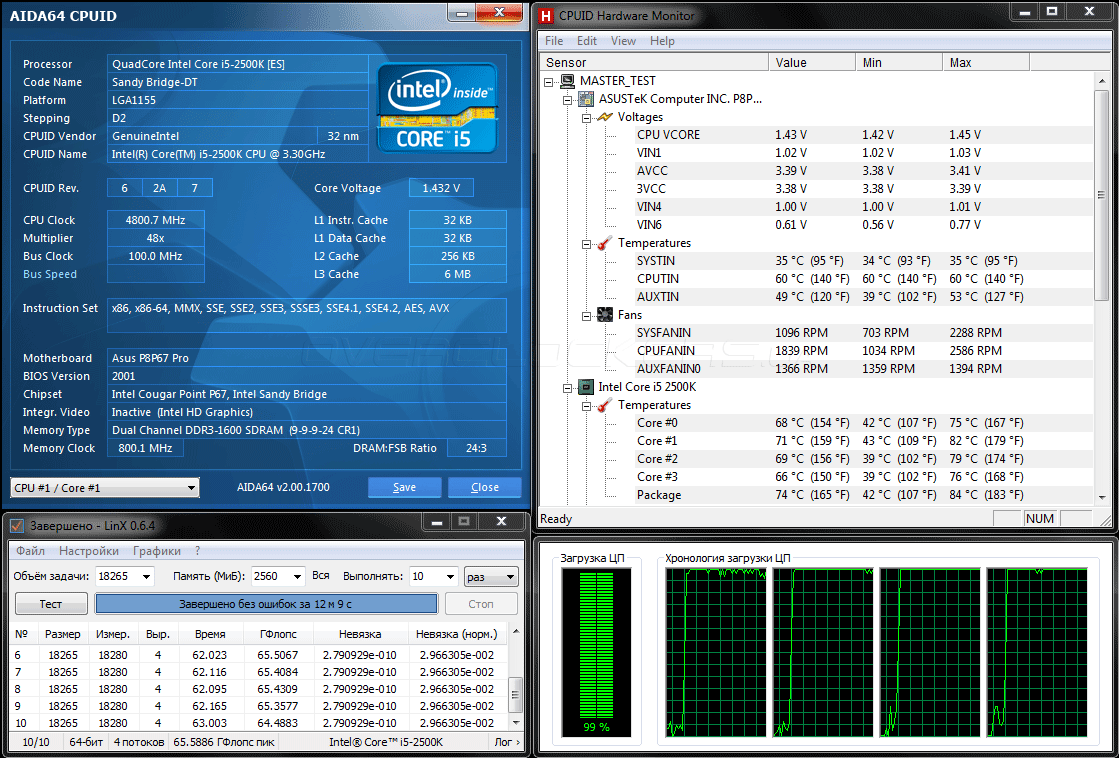
Task: Open the CPU #1 / Core #1 dropdown
Action: 105,487
